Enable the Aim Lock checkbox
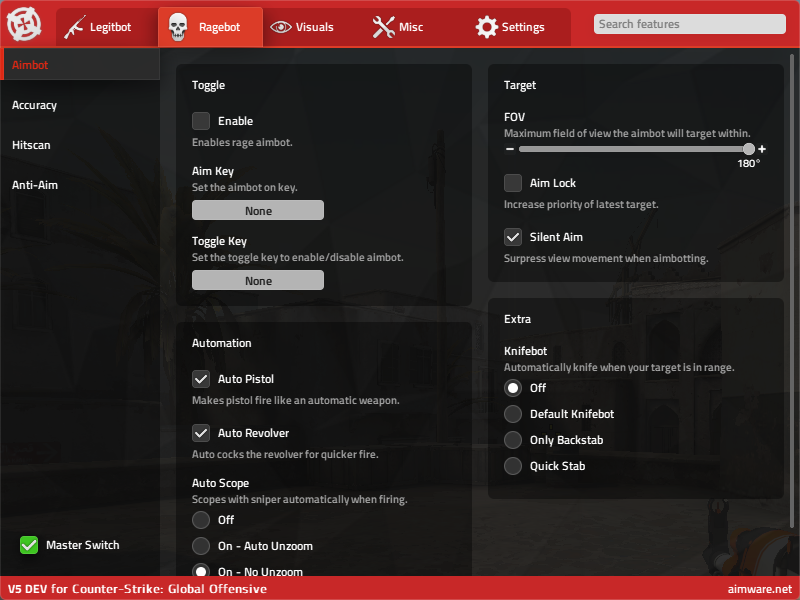 (513, 183)
